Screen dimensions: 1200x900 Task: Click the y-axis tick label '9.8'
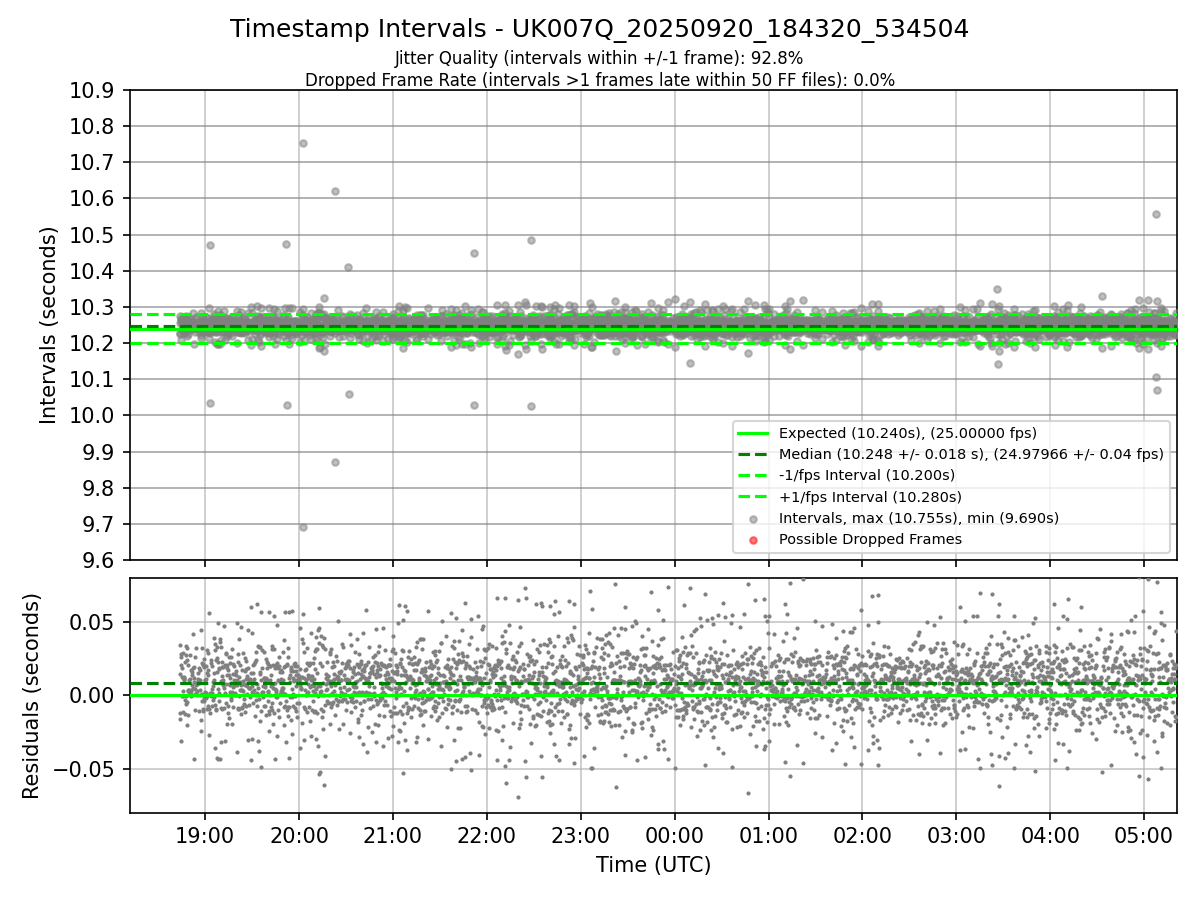[97, 488]
